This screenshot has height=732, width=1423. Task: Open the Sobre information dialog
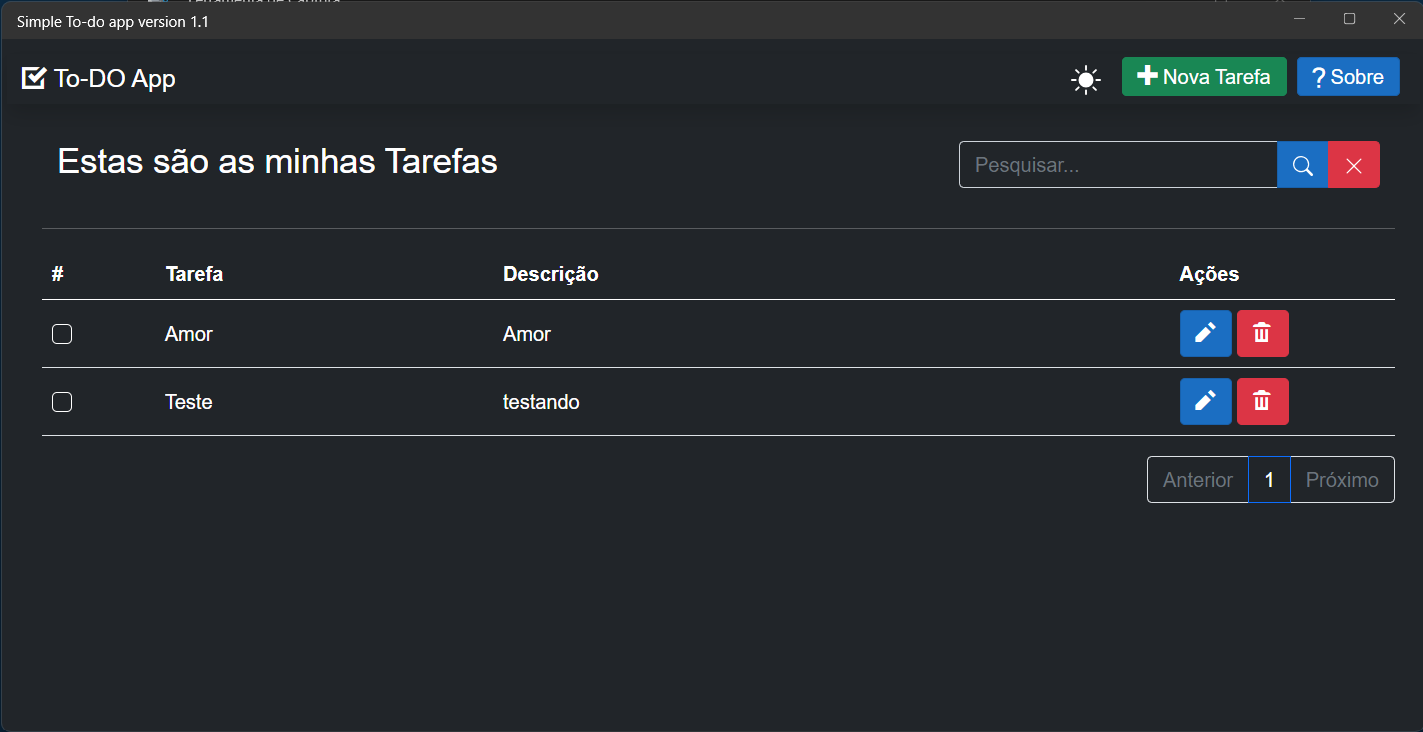click(x=1347, y=76)
